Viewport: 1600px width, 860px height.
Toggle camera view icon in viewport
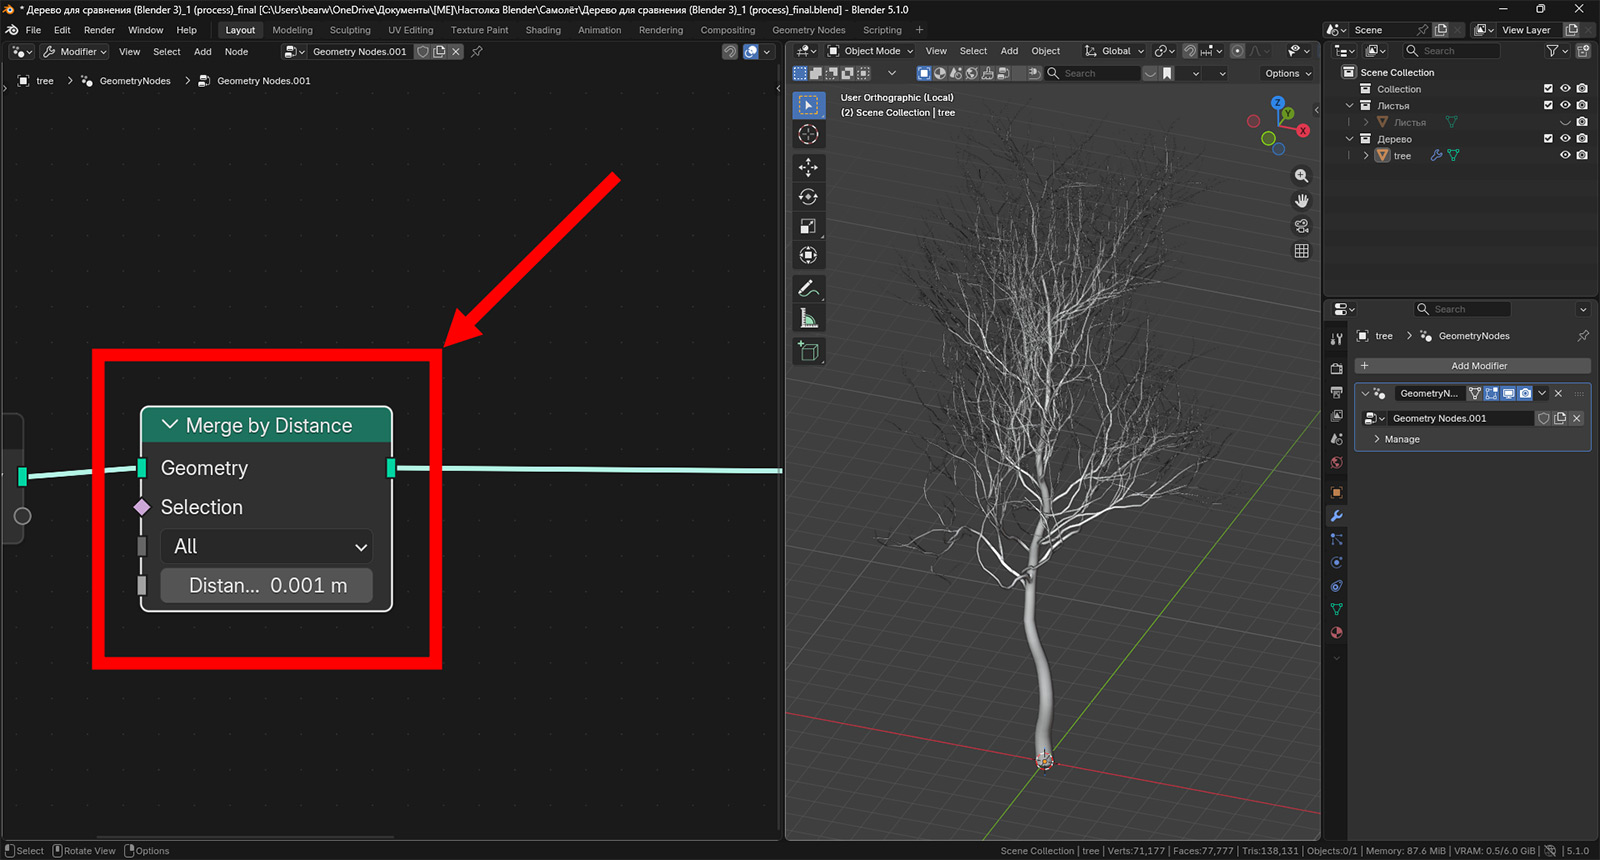click(1301, 226)
